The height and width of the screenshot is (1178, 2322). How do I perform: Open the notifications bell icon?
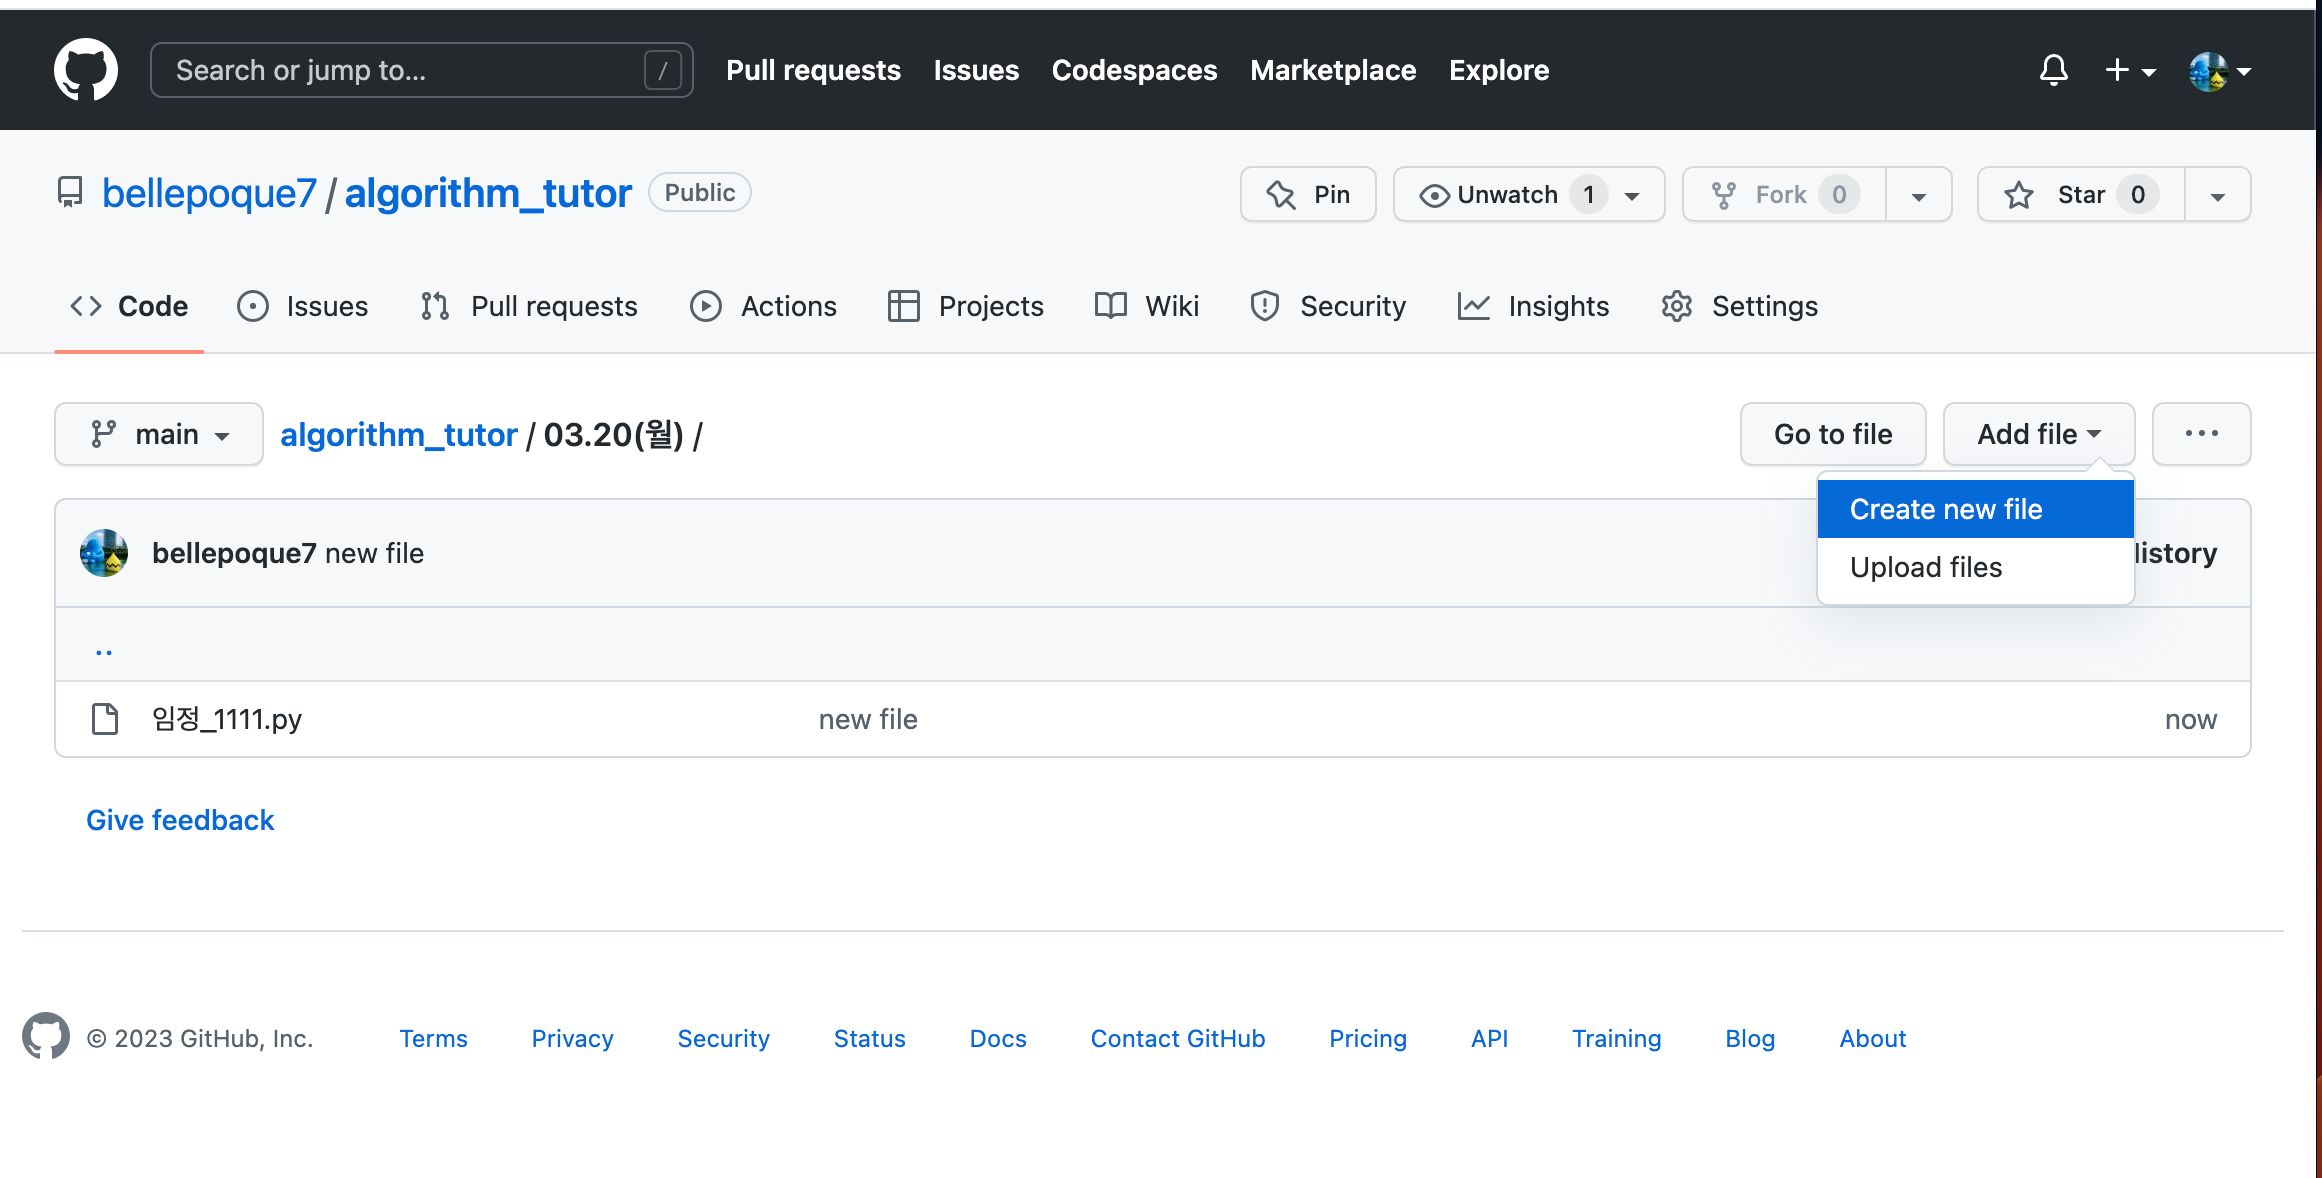[x=2053, y=70]
